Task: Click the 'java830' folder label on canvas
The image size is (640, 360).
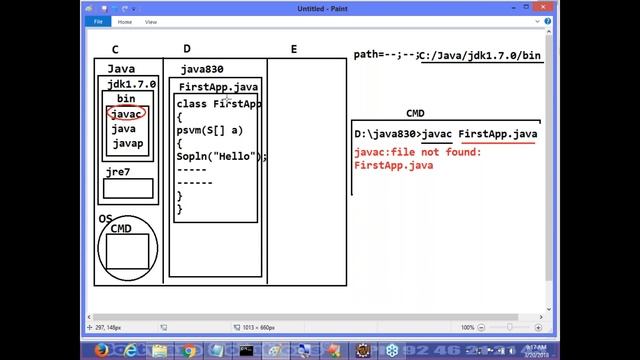Action: (x=202, y=69)
